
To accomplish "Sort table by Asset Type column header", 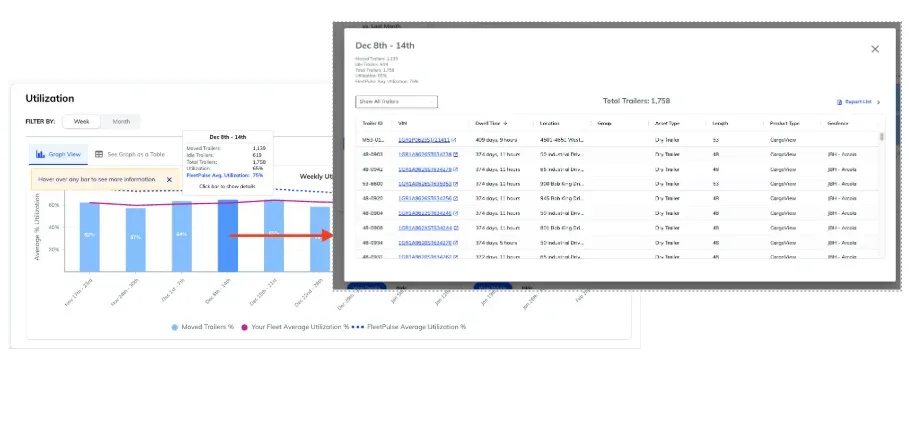I will [x=667, y=122].
